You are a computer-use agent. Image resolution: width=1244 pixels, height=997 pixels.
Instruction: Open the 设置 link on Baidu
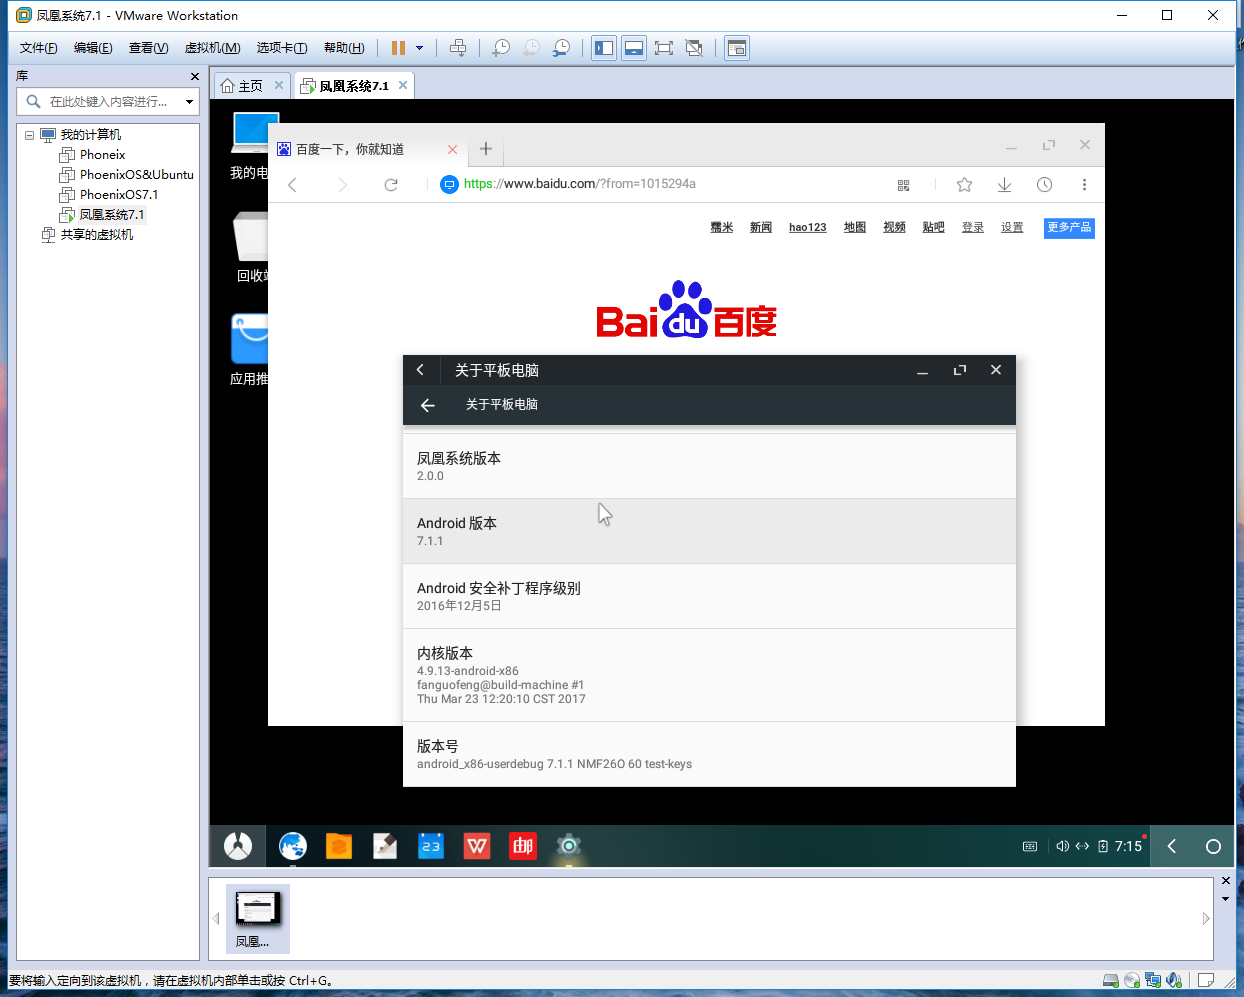coord(1012,228)
